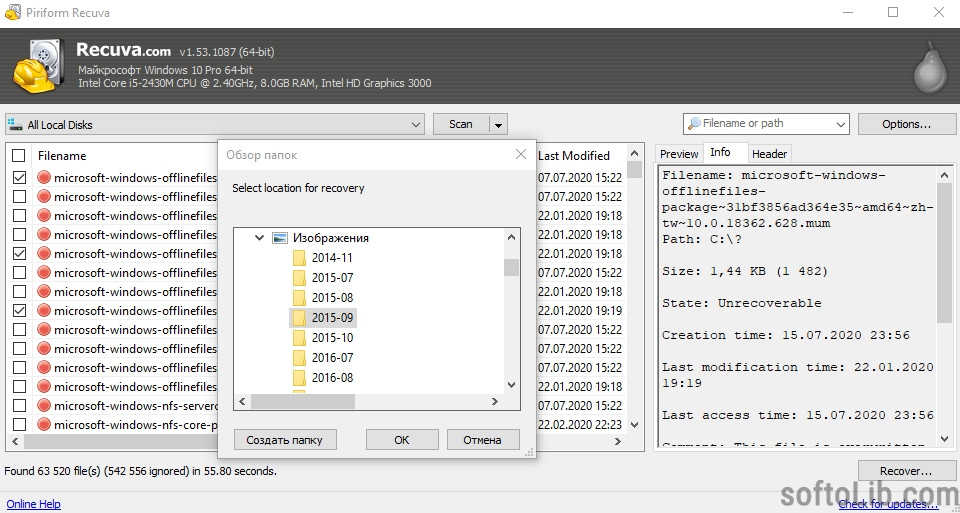Click the folder tree horizontal scrollbar thumb
Screen dimensions: 960x513
coord(302,402)
